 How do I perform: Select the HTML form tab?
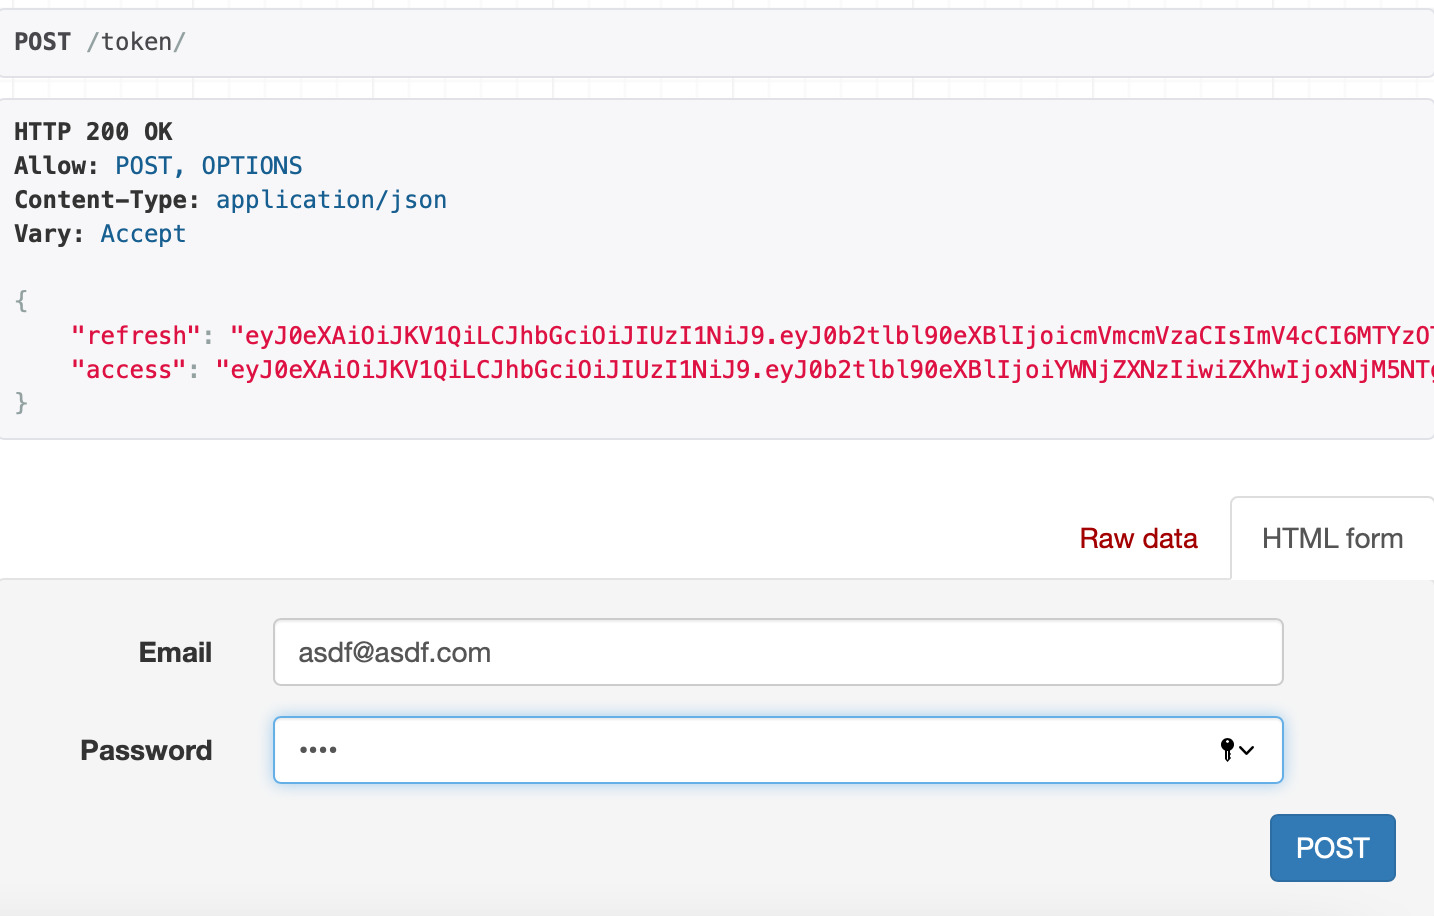1332,538
